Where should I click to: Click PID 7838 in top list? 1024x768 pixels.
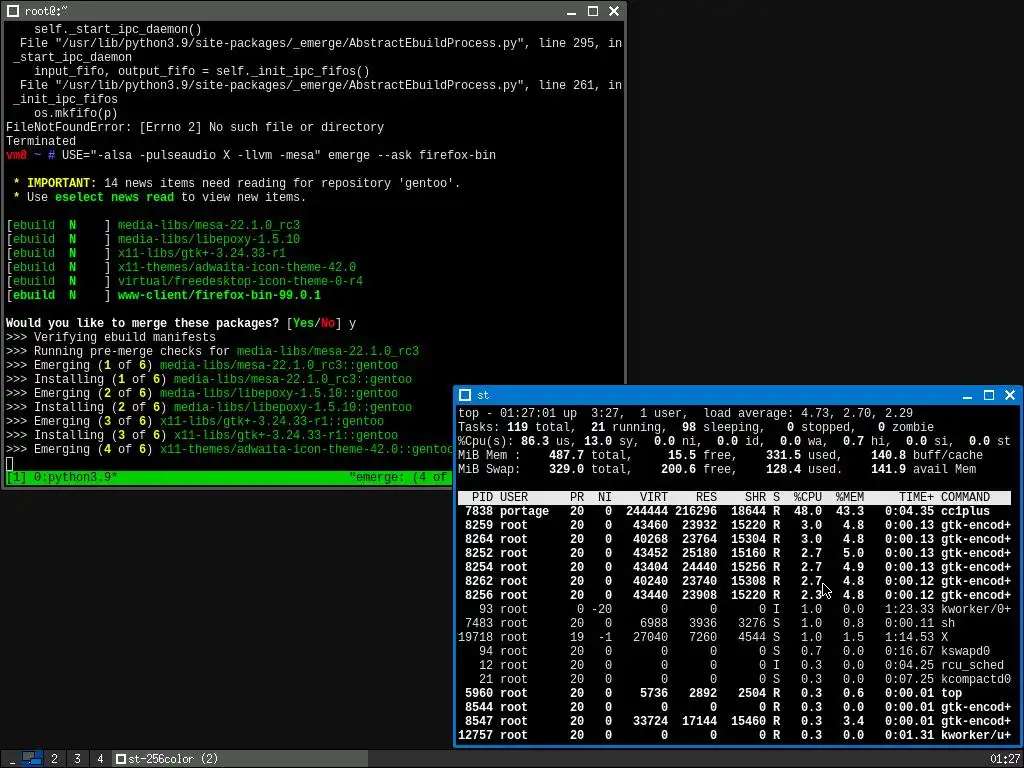479,511
